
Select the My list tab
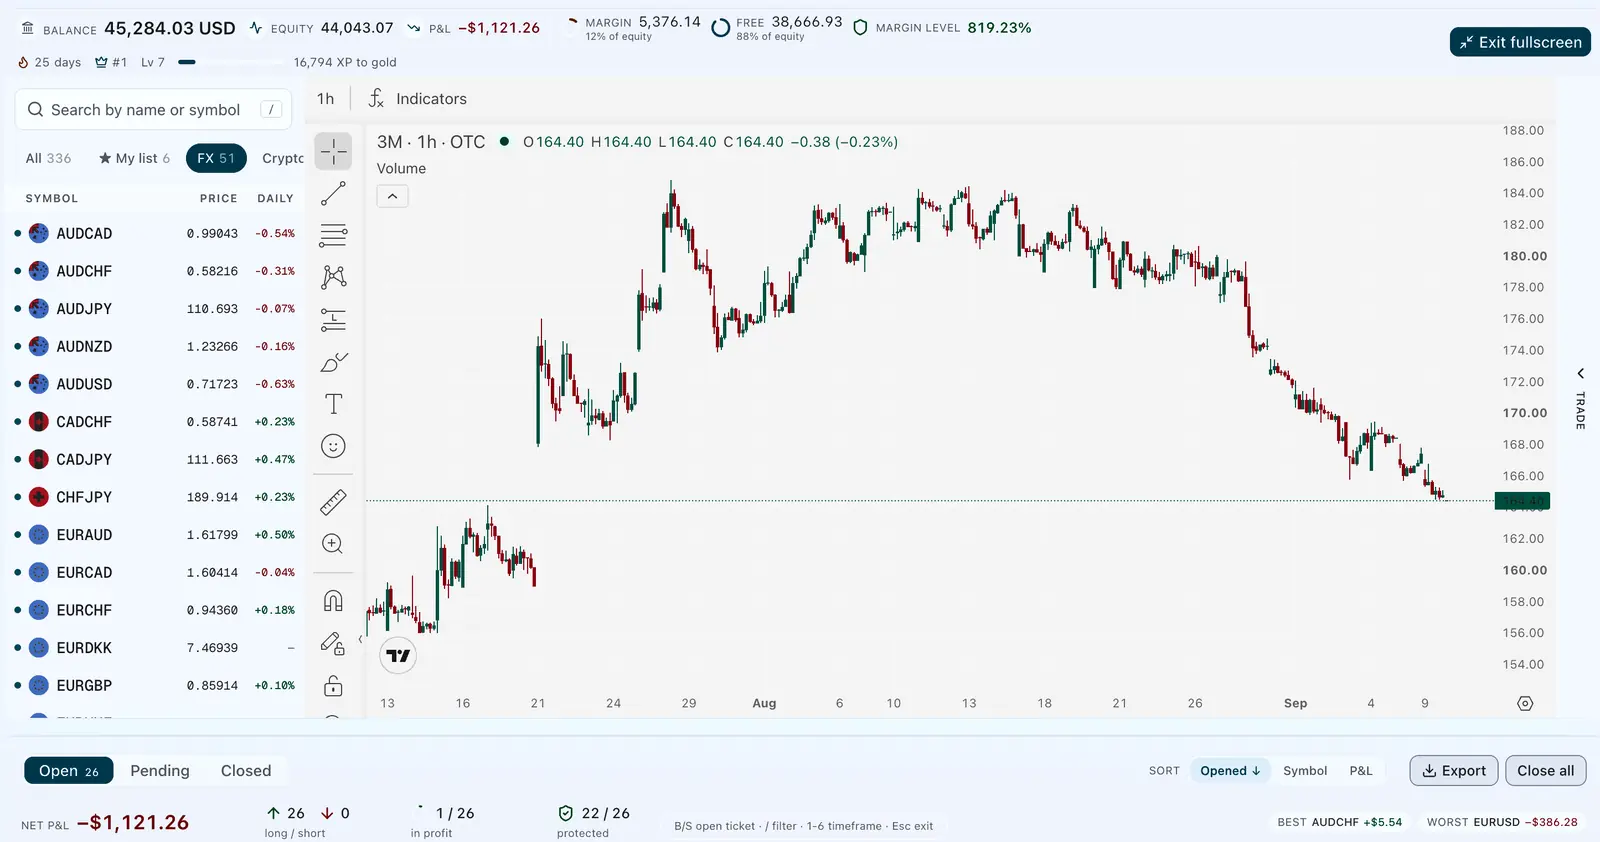pyautogui.click(x=134, y=158)
